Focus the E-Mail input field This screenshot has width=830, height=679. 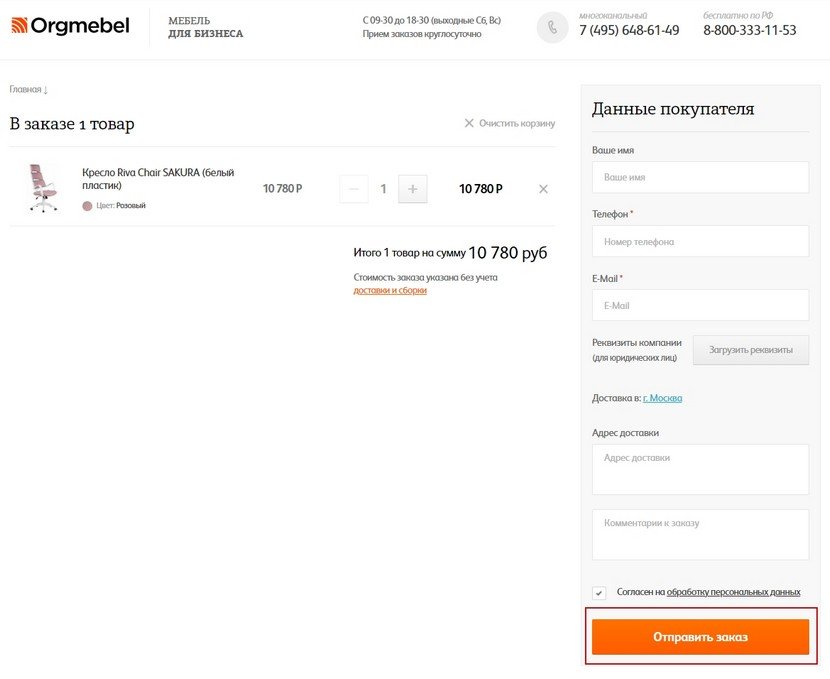700,305
